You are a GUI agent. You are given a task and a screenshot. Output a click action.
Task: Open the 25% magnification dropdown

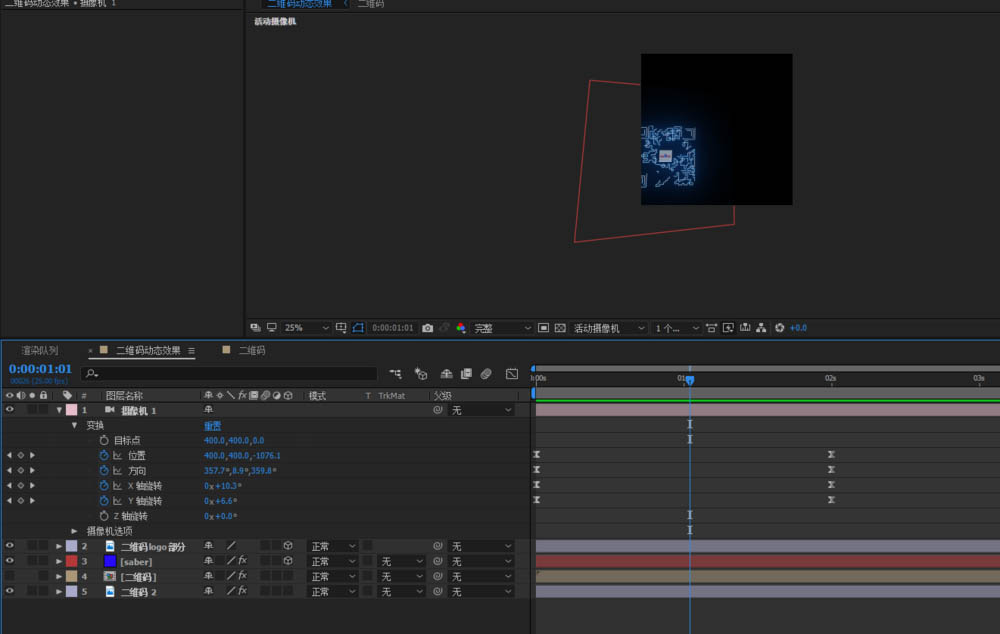point(307,328)
